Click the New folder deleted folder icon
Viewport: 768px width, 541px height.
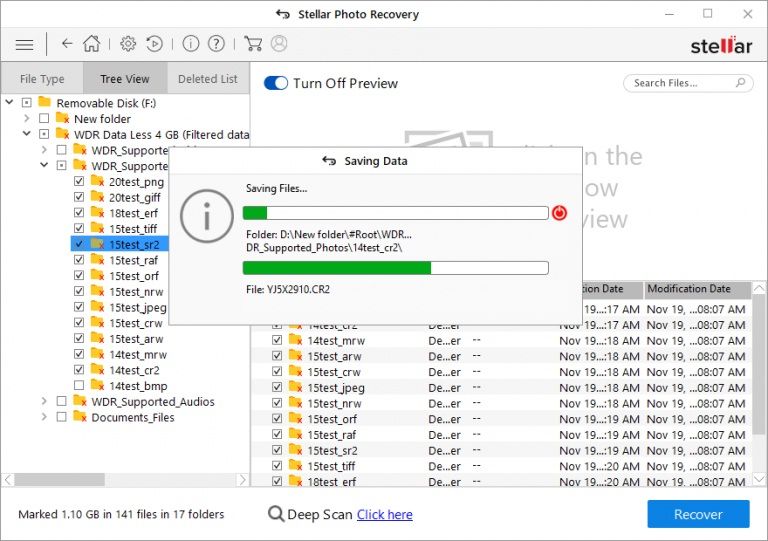pyautogui.click(x=62, y=118)
